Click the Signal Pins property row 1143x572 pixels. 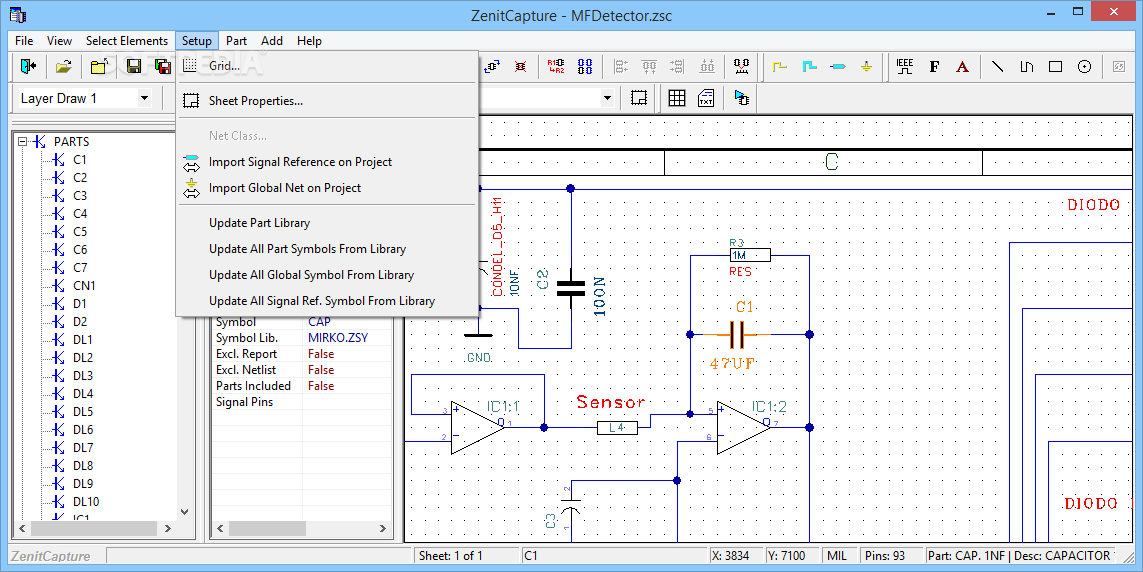click(x=302, y=402)
